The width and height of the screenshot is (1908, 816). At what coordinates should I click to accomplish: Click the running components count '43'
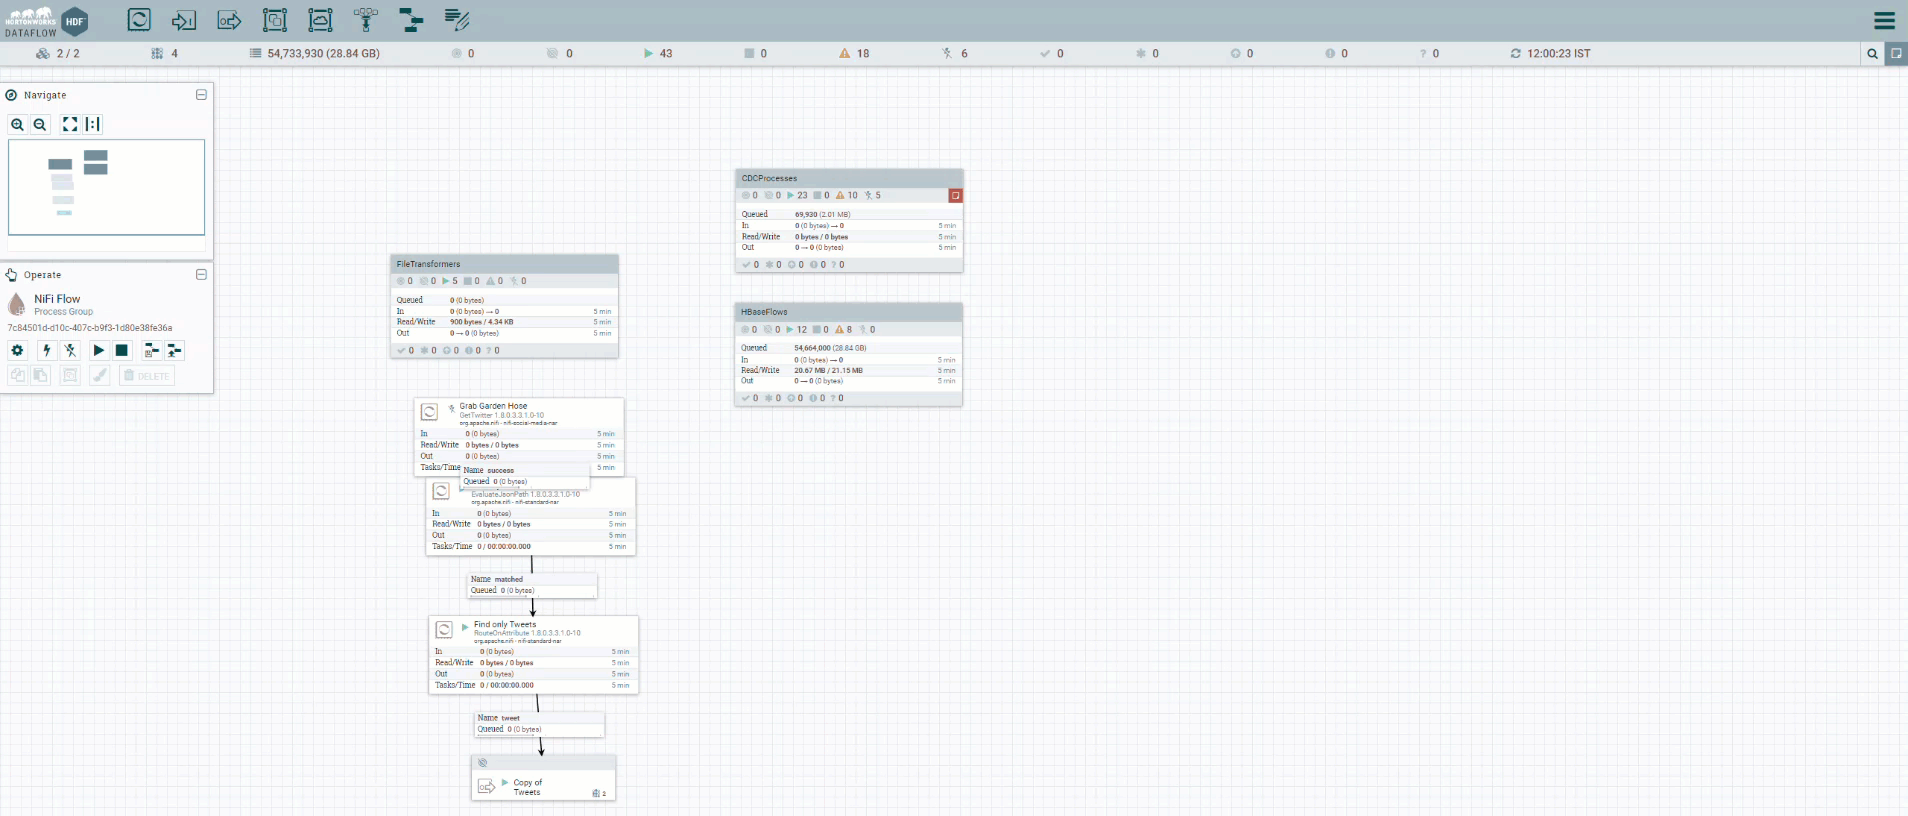pos(658,54)
